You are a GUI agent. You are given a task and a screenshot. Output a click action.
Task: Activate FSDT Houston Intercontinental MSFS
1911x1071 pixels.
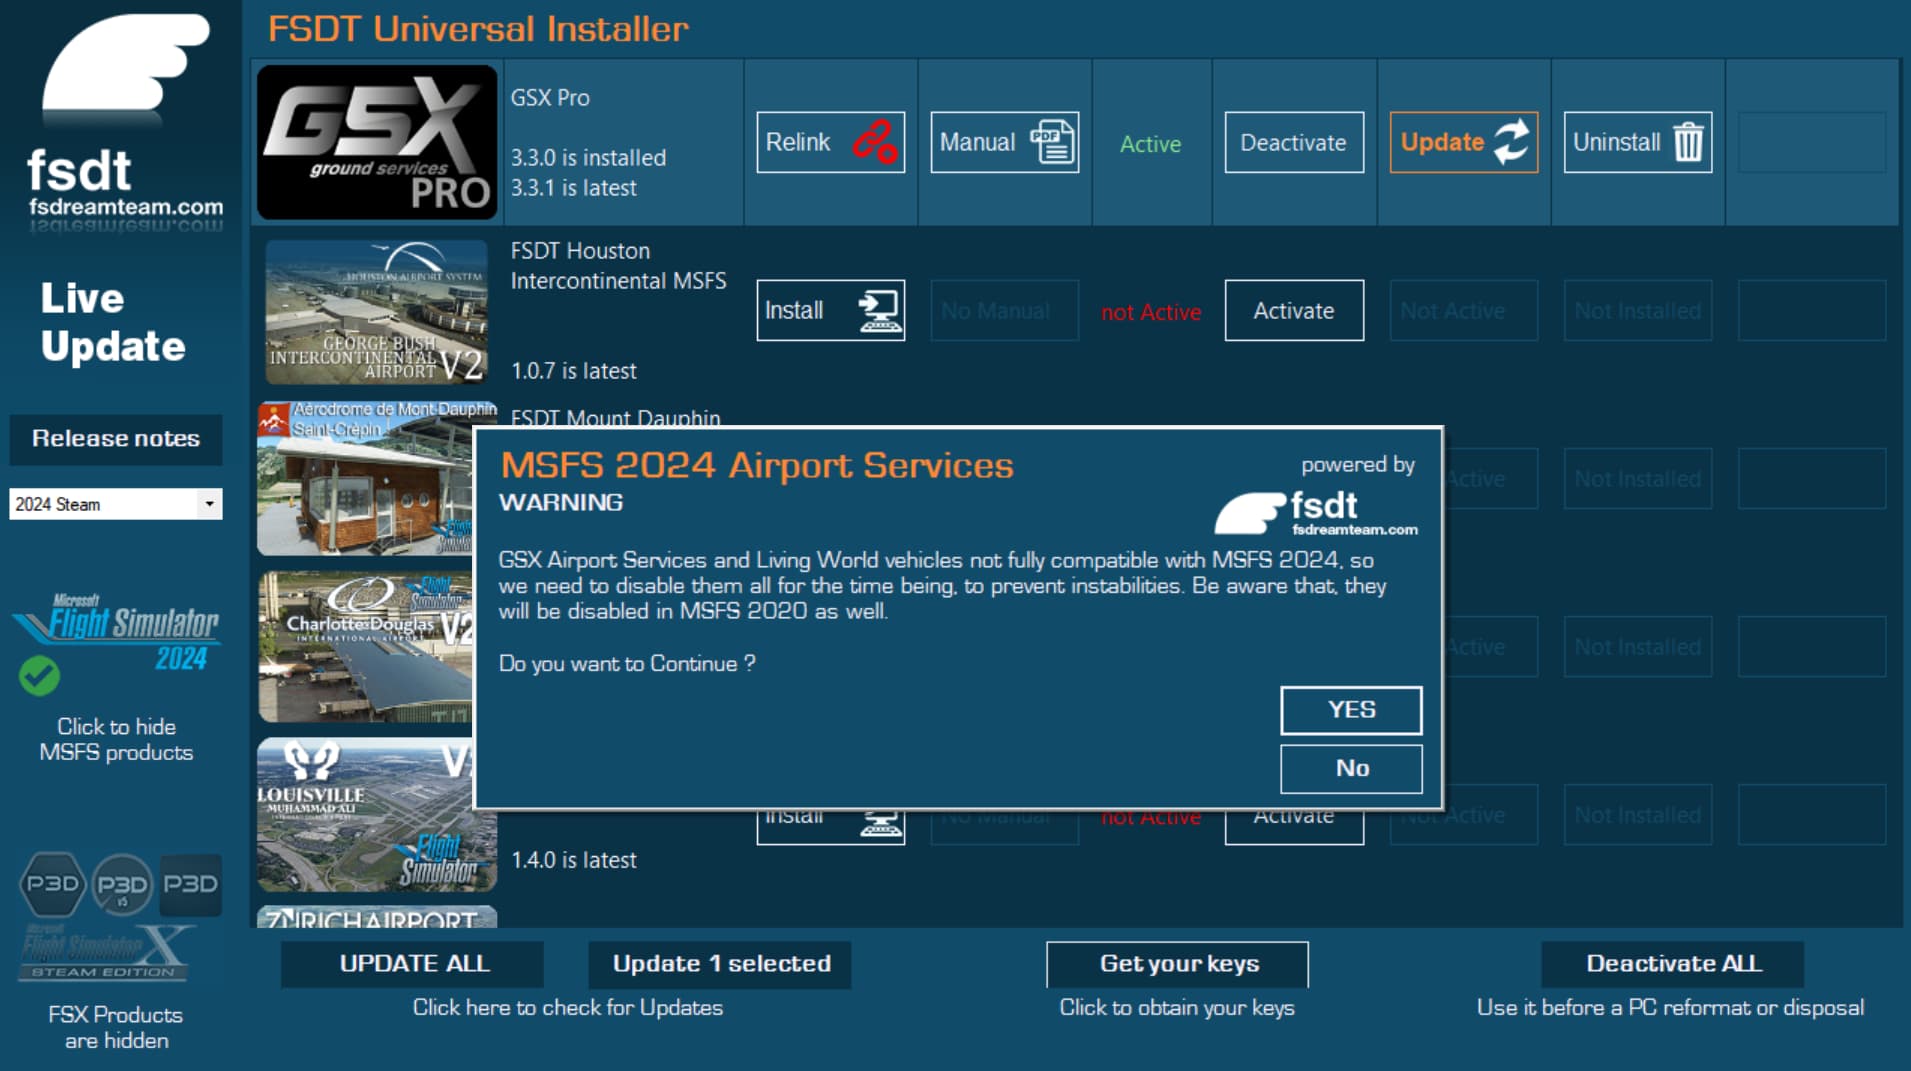click(1294, 310)
